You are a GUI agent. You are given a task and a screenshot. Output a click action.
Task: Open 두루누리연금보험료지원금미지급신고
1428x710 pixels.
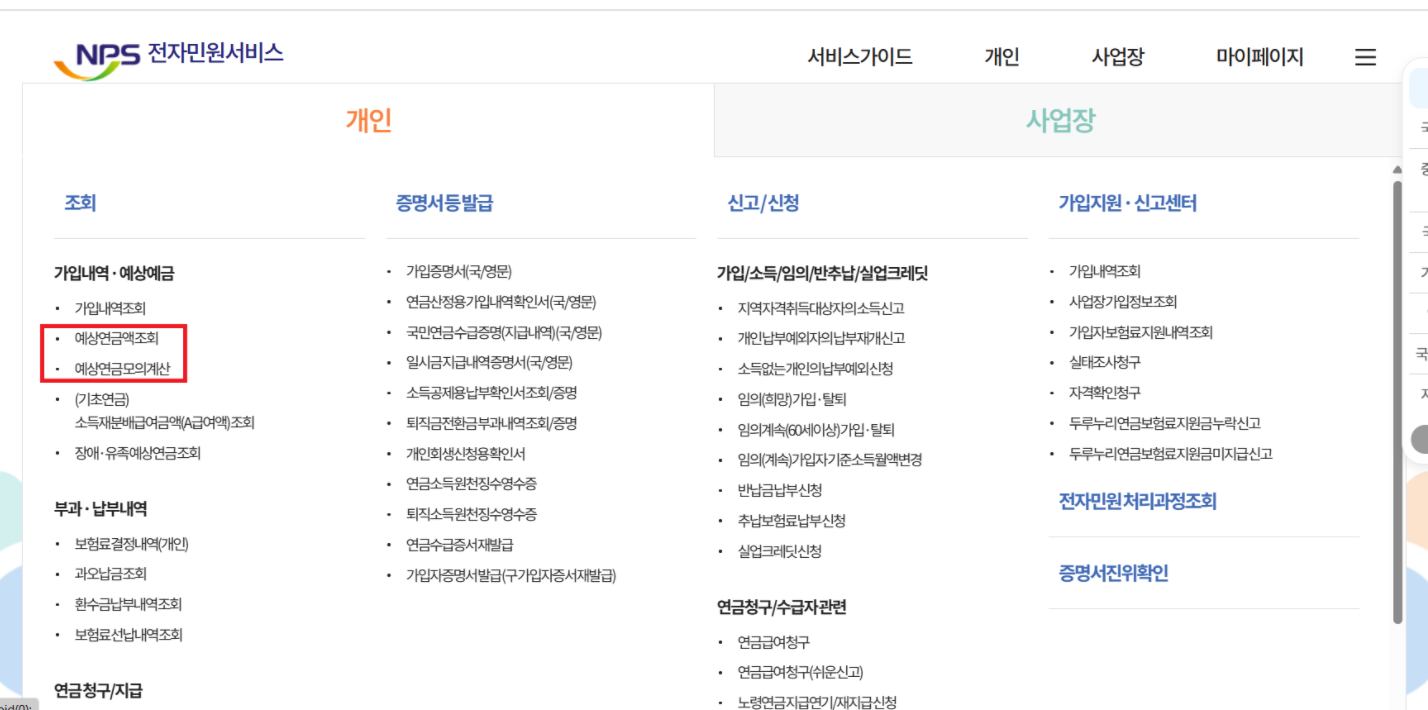pyautogui.click(x=1171, y=454)
